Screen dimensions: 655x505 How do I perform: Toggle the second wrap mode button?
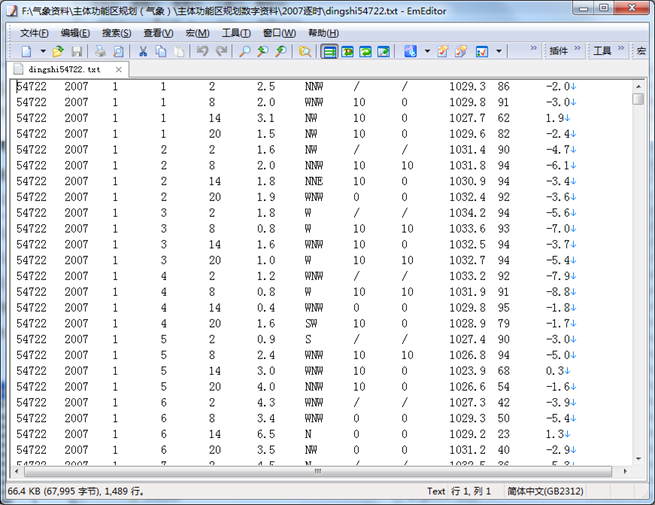(348, 51)
